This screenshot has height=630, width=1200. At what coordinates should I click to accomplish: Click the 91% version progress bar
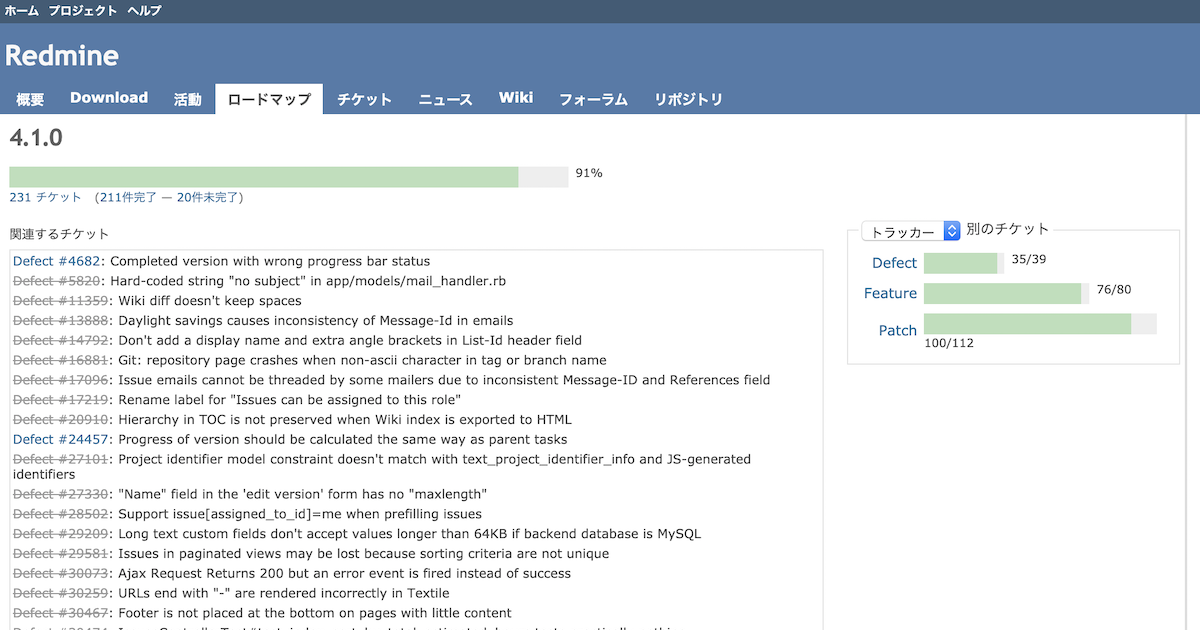click(x=289, y=177)
